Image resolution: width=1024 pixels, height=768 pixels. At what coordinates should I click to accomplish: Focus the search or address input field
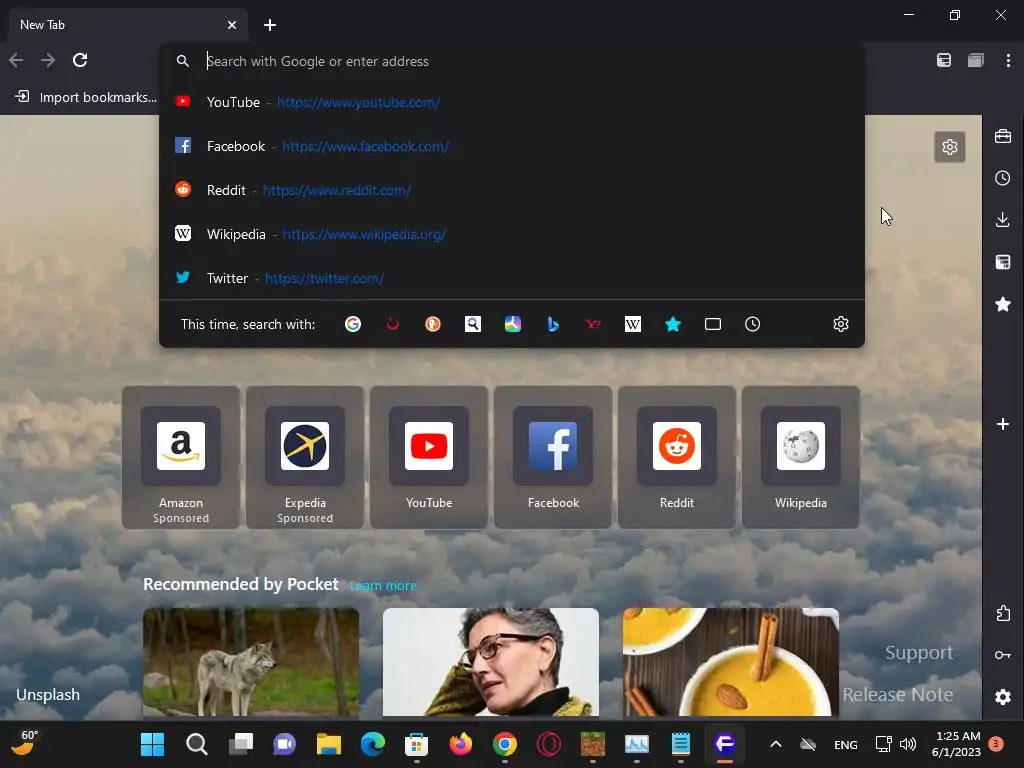[x=513, y=61]
